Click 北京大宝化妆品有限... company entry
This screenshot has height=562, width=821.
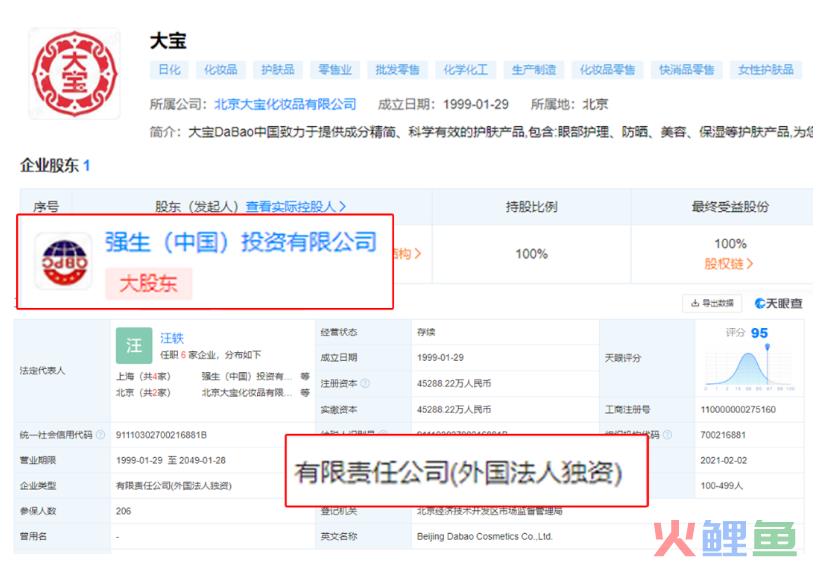point(247,392)
